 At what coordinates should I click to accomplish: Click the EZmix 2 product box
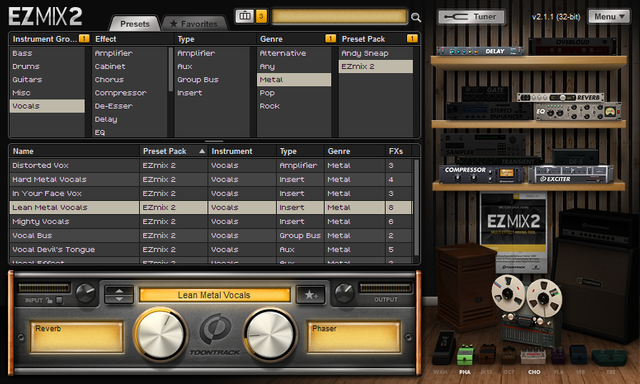click(x=513, y=232)
